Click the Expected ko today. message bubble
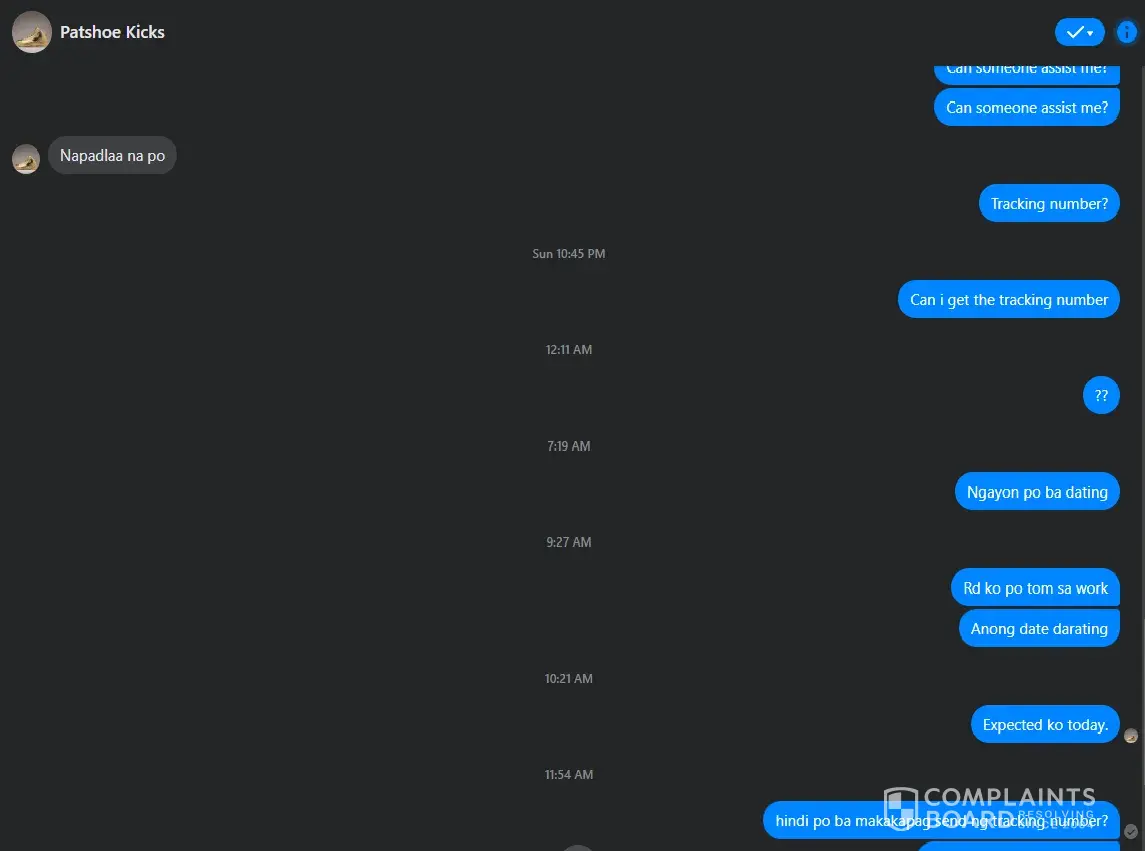Viewport: 1145px width, 851px height. [1045, 725]
